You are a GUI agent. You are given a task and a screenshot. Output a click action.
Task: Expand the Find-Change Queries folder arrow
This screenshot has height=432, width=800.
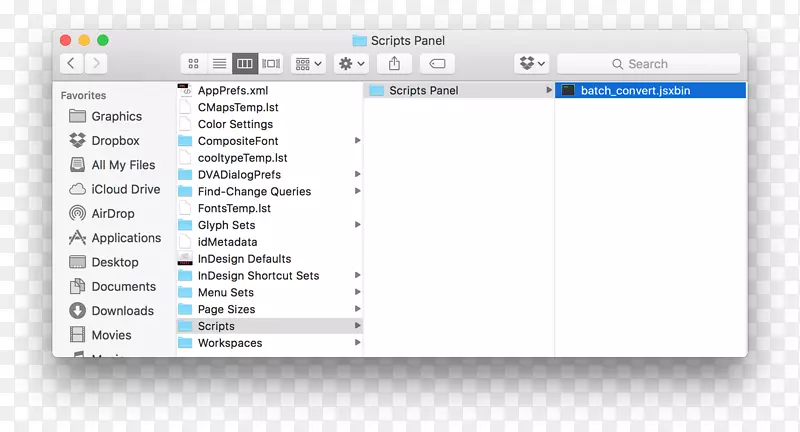click(357, 192)
